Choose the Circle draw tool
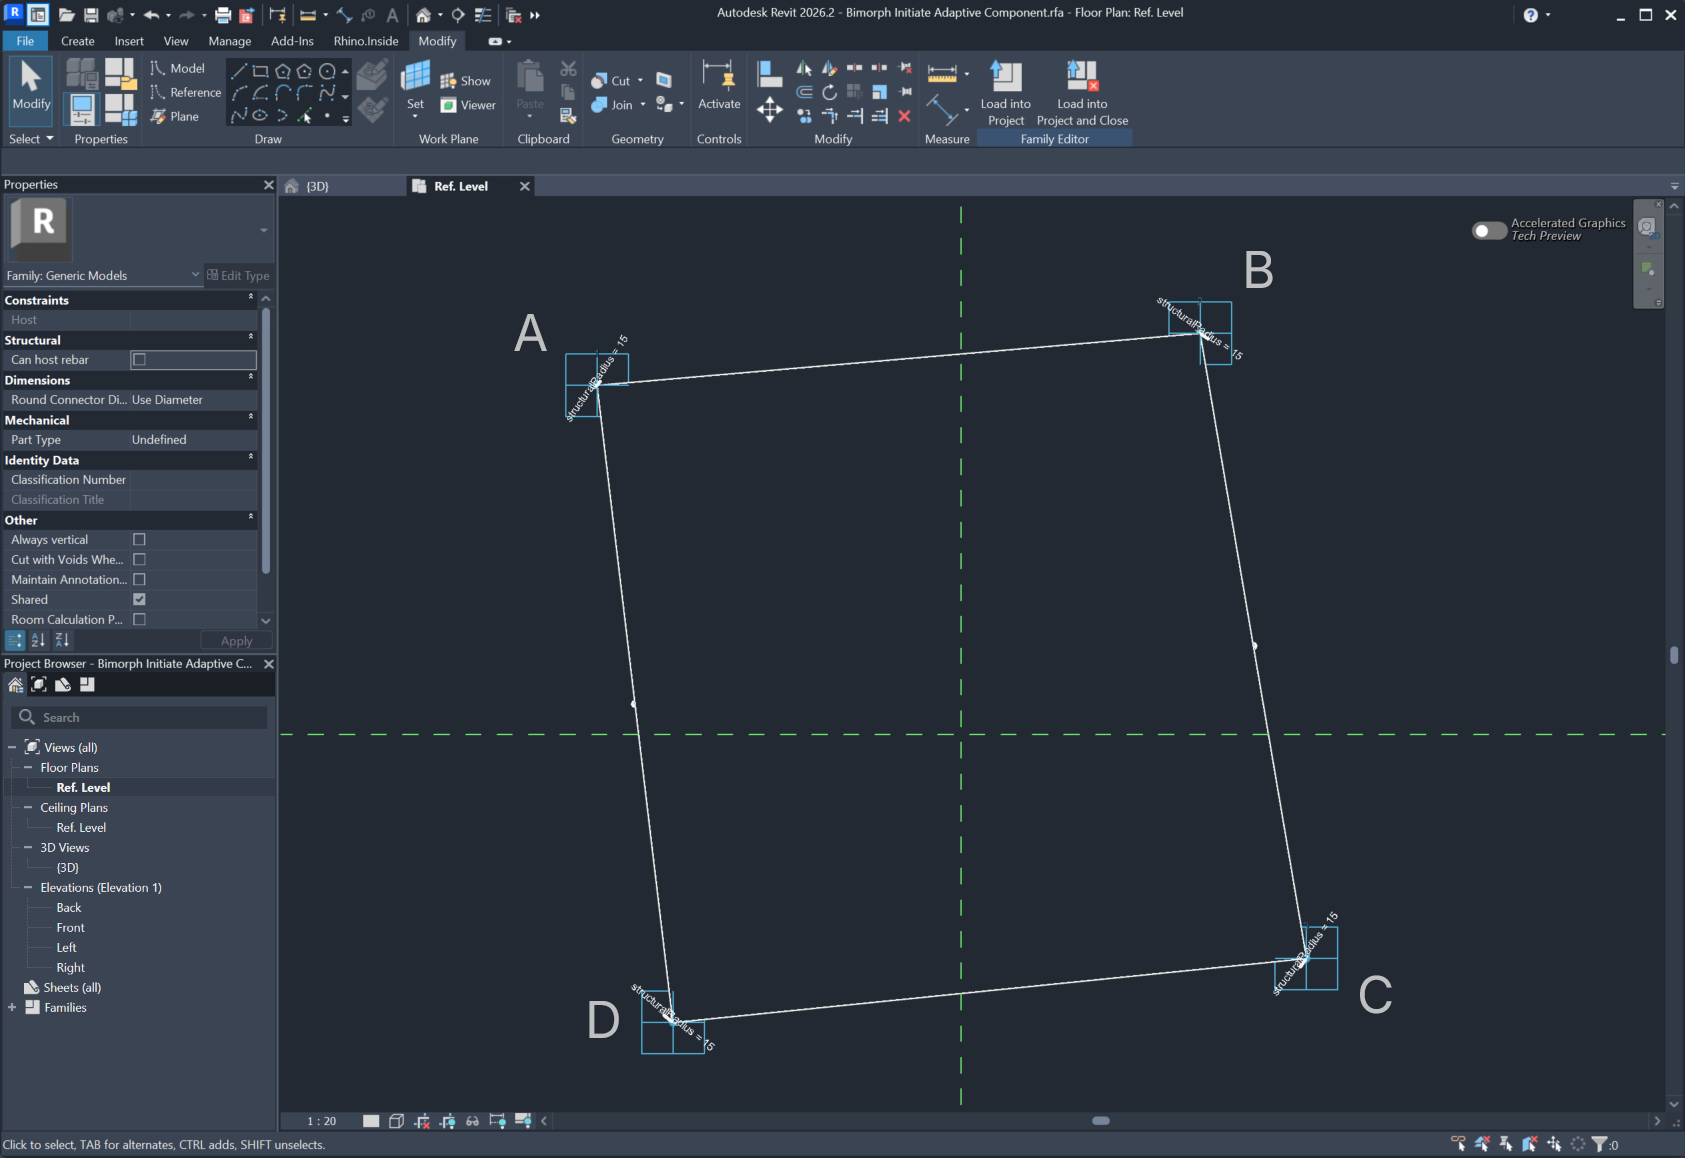1685x1158 pixels. click(327, 71)
